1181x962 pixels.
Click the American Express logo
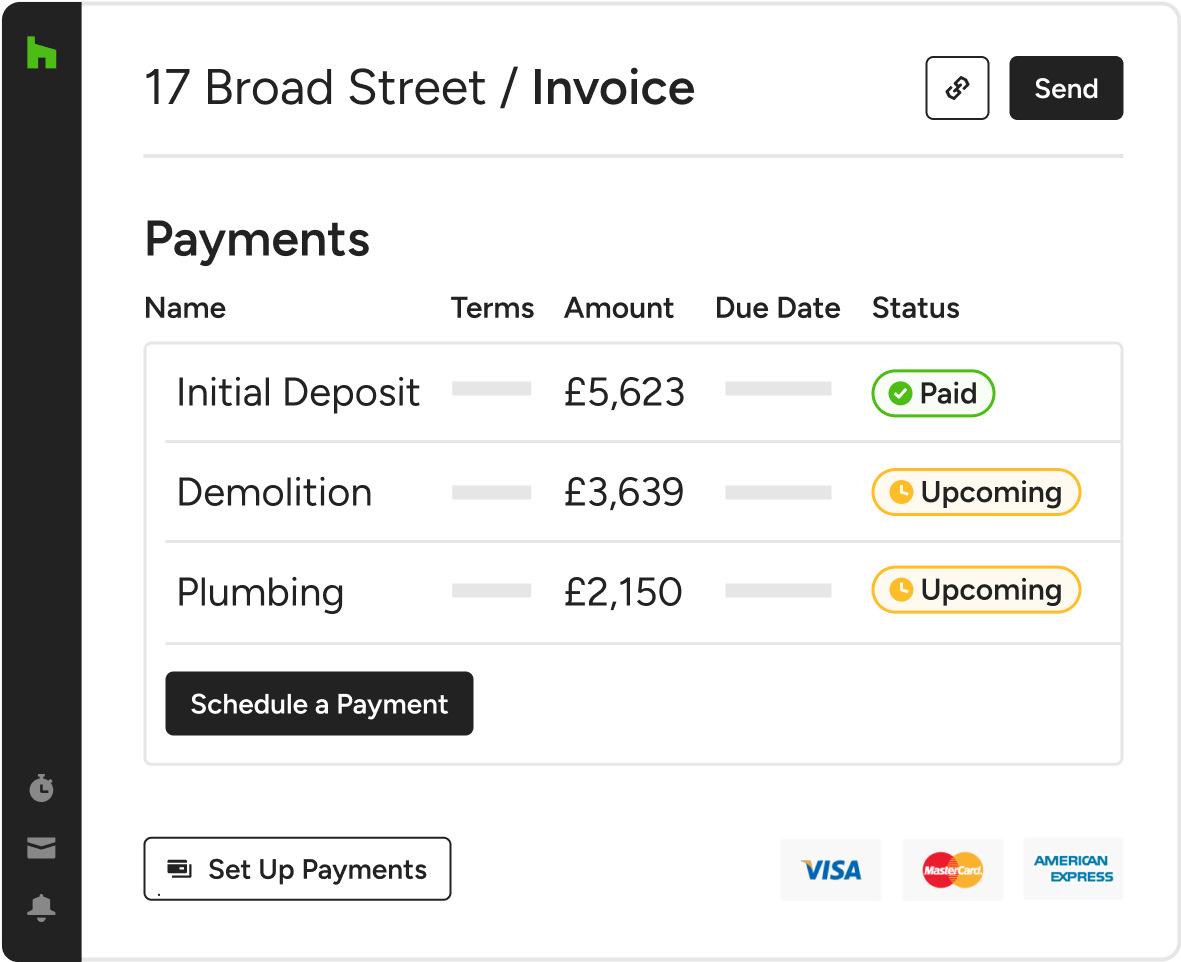pyautogui.click(x=1073, y=869)
